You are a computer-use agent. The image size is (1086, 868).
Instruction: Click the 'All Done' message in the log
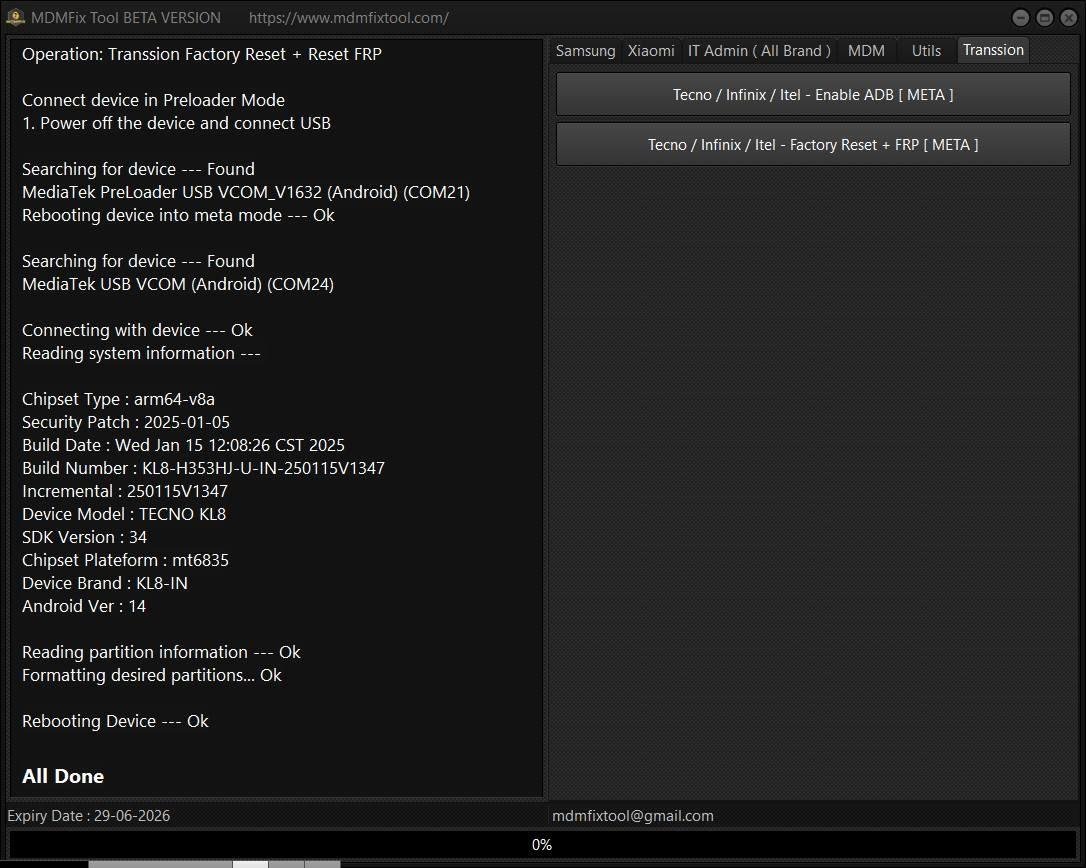coord(63,776)
